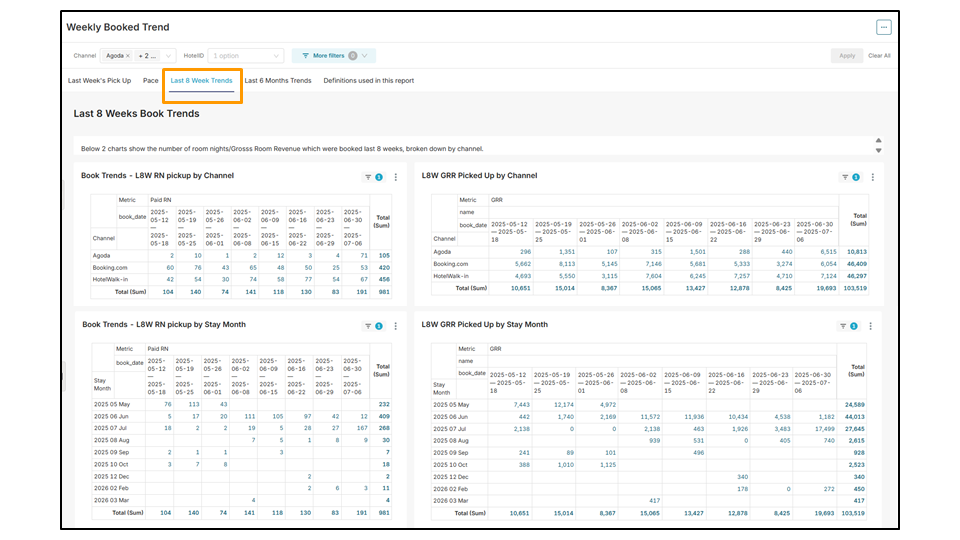Click Paid RN metric header in Channel table
960x540 pixels.
pyautogui.click(x=160, y=200)
